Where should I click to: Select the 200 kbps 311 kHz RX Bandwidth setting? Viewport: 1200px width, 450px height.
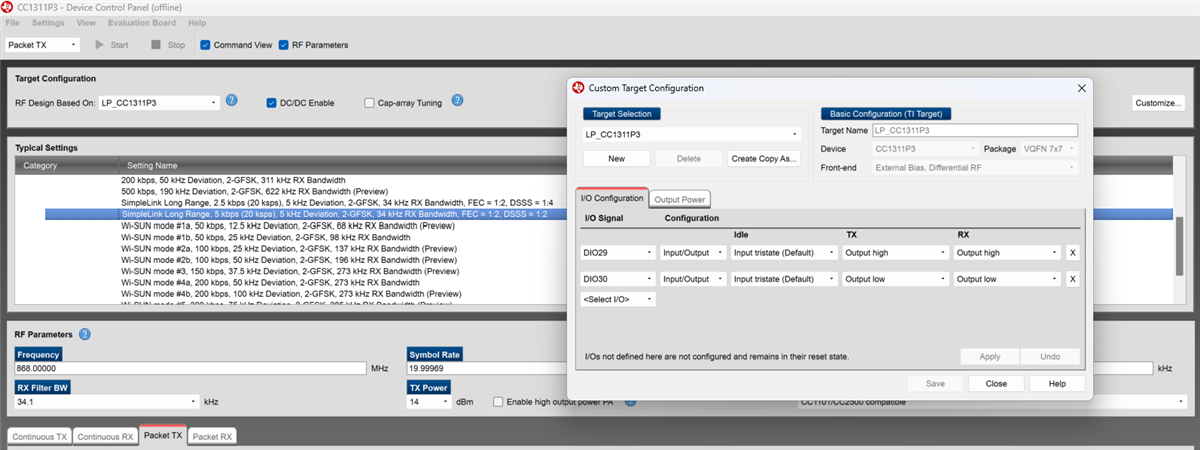point(235,180)
